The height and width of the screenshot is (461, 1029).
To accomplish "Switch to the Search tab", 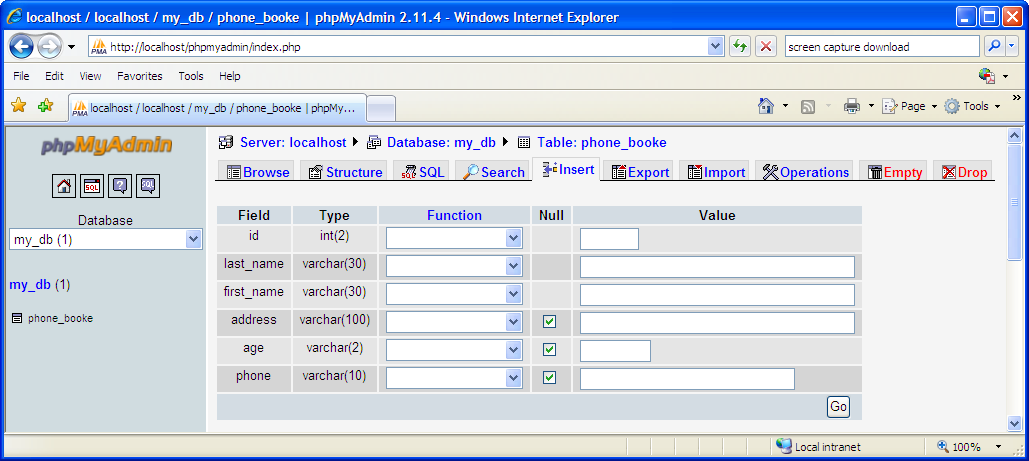I will 494,172.
